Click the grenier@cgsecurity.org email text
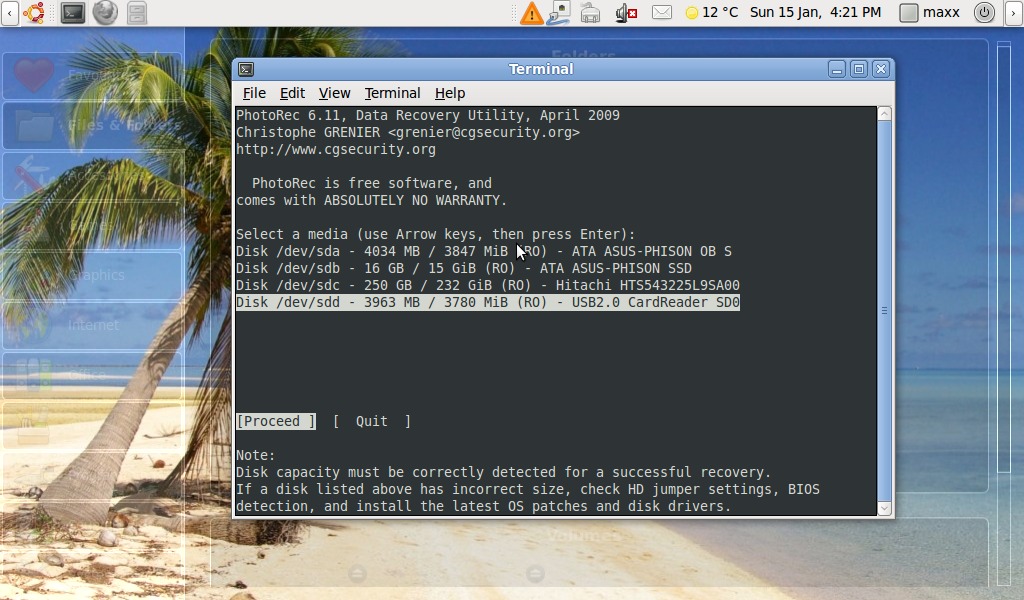 point(484,133)
